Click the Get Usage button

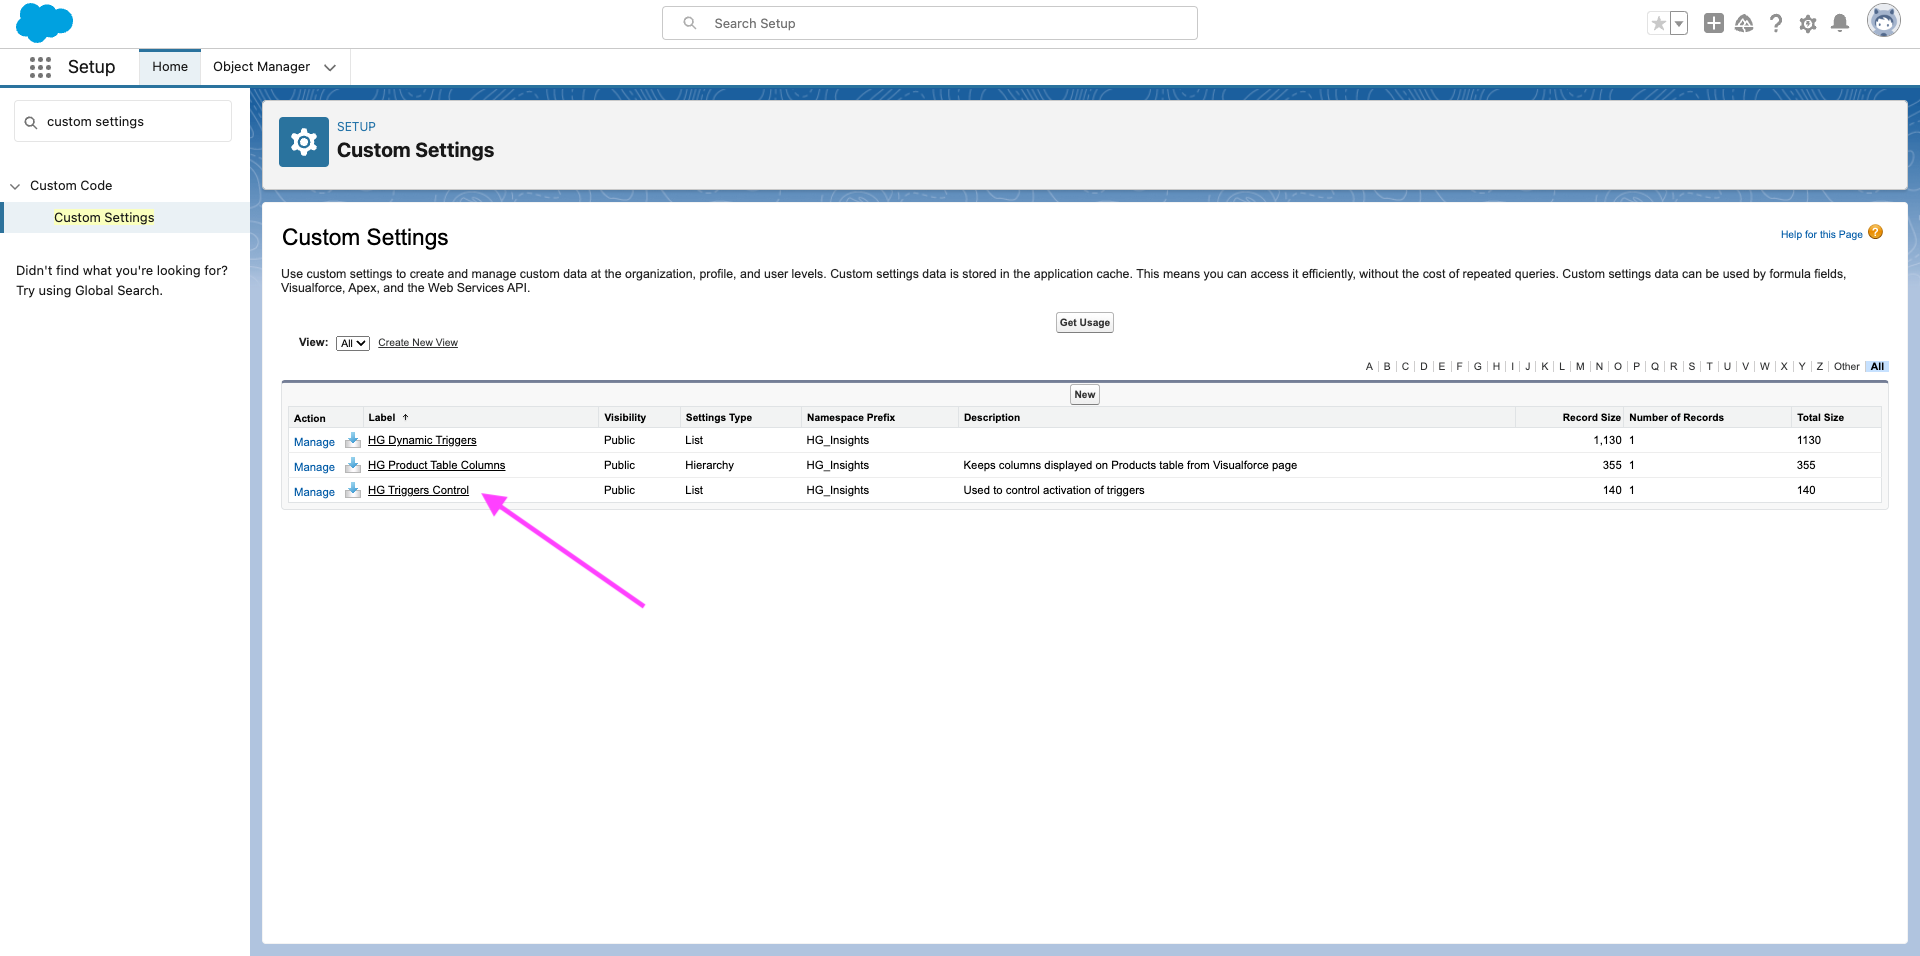[1084, 323]
